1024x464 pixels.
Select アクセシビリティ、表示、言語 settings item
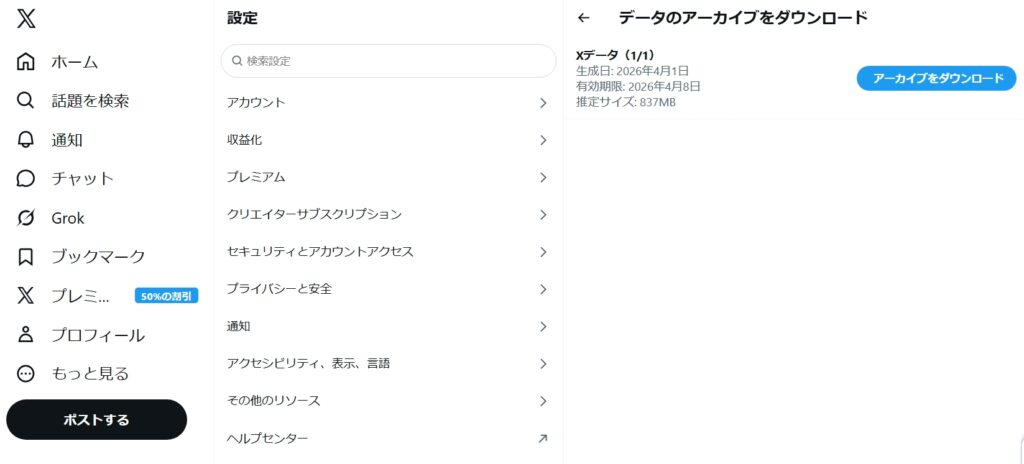pyautogui.click(x=308, y=364)
